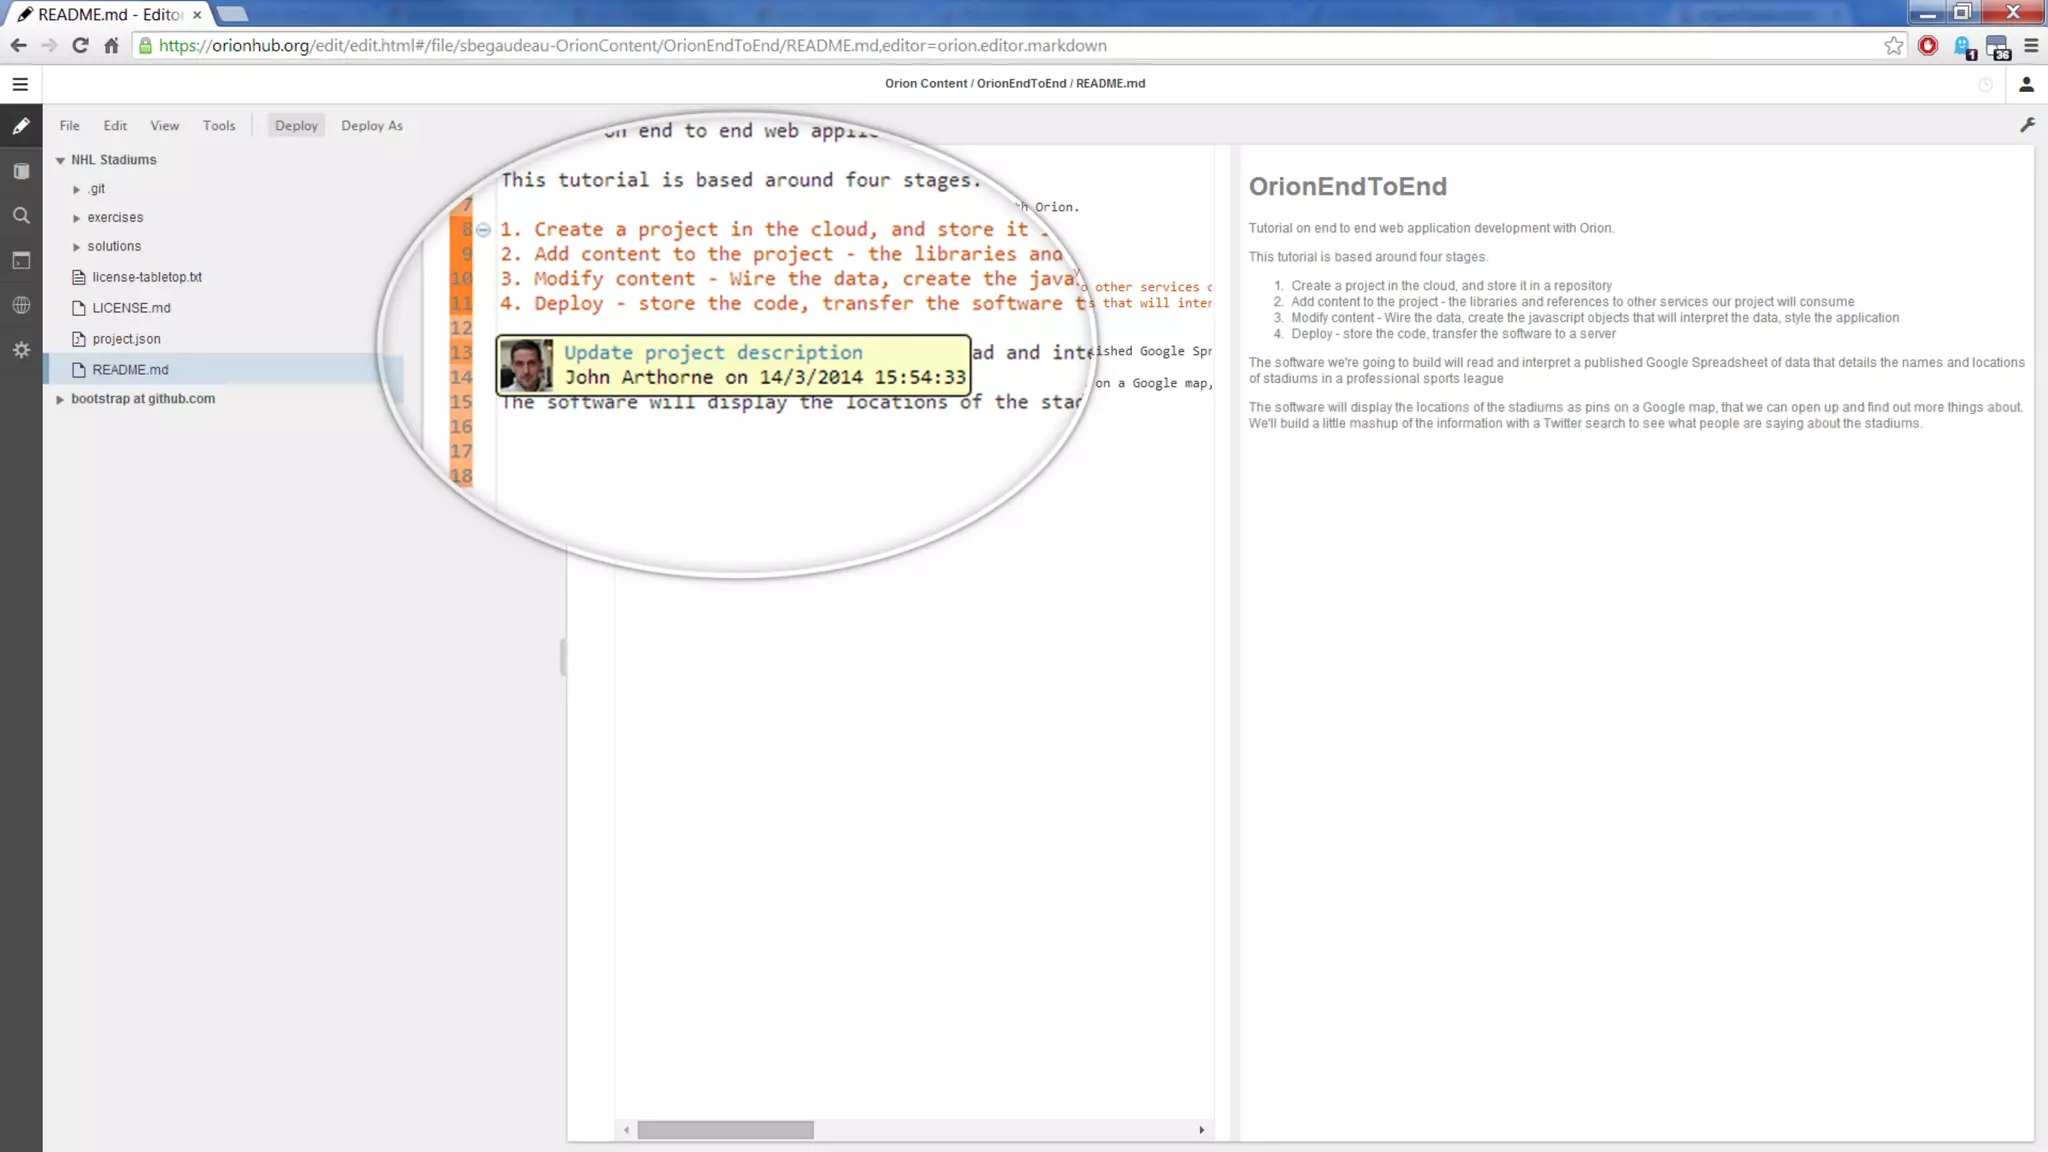2048x1152 pixels.
Task: Open the Git repositories sidebar icon
Action: [x=21, y=172]
